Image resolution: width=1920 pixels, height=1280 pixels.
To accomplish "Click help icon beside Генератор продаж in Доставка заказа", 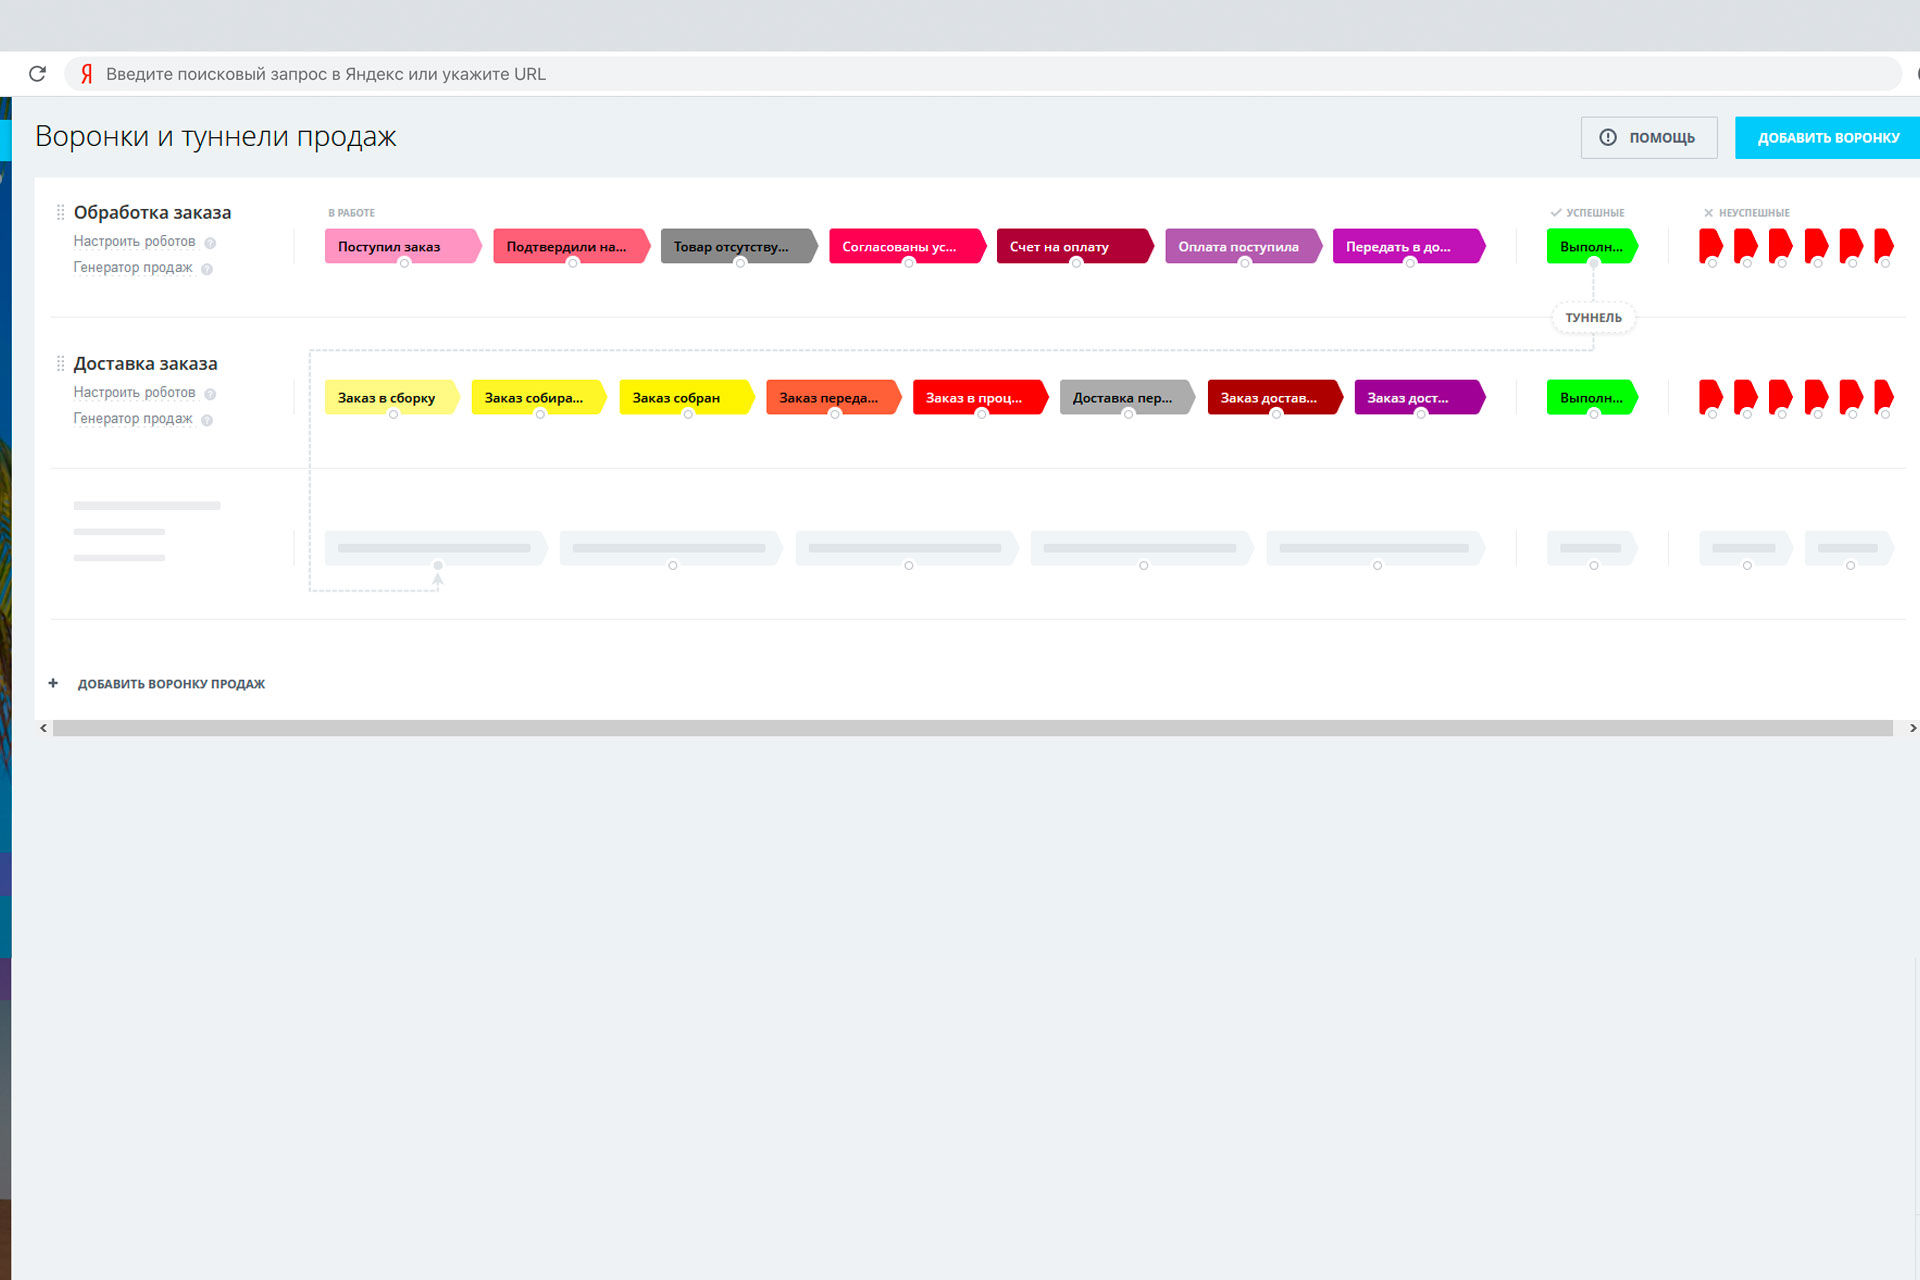I will pyautogui.click(x=207, y=420).
